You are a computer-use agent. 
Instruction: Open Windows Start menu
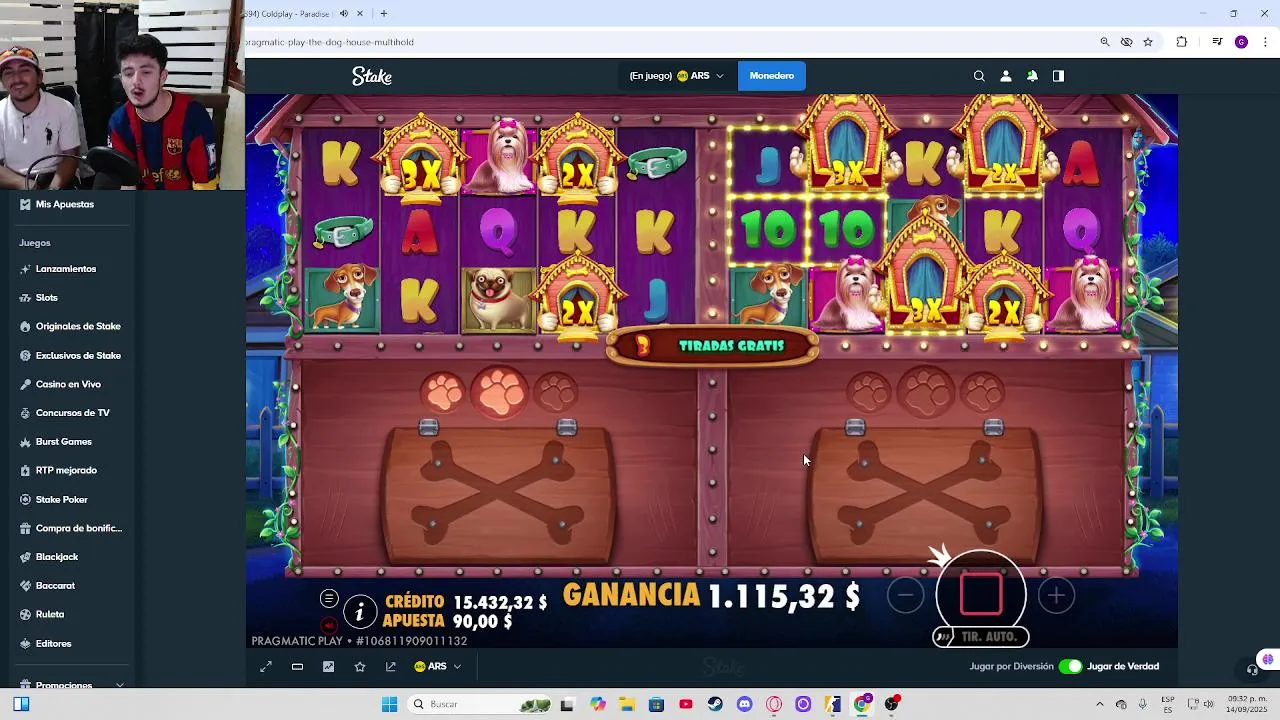[x=389, y=704]
